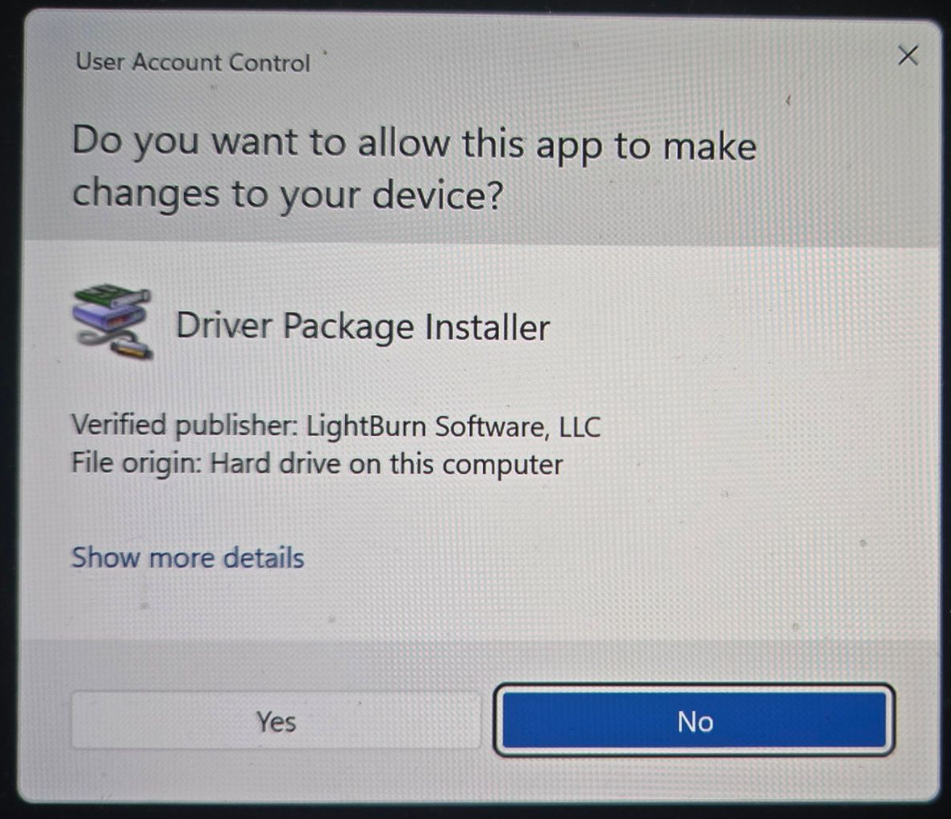Screen dimensions: 951x819
Task: Click the User Account Control title text
Action: click(x=193, y=62)
